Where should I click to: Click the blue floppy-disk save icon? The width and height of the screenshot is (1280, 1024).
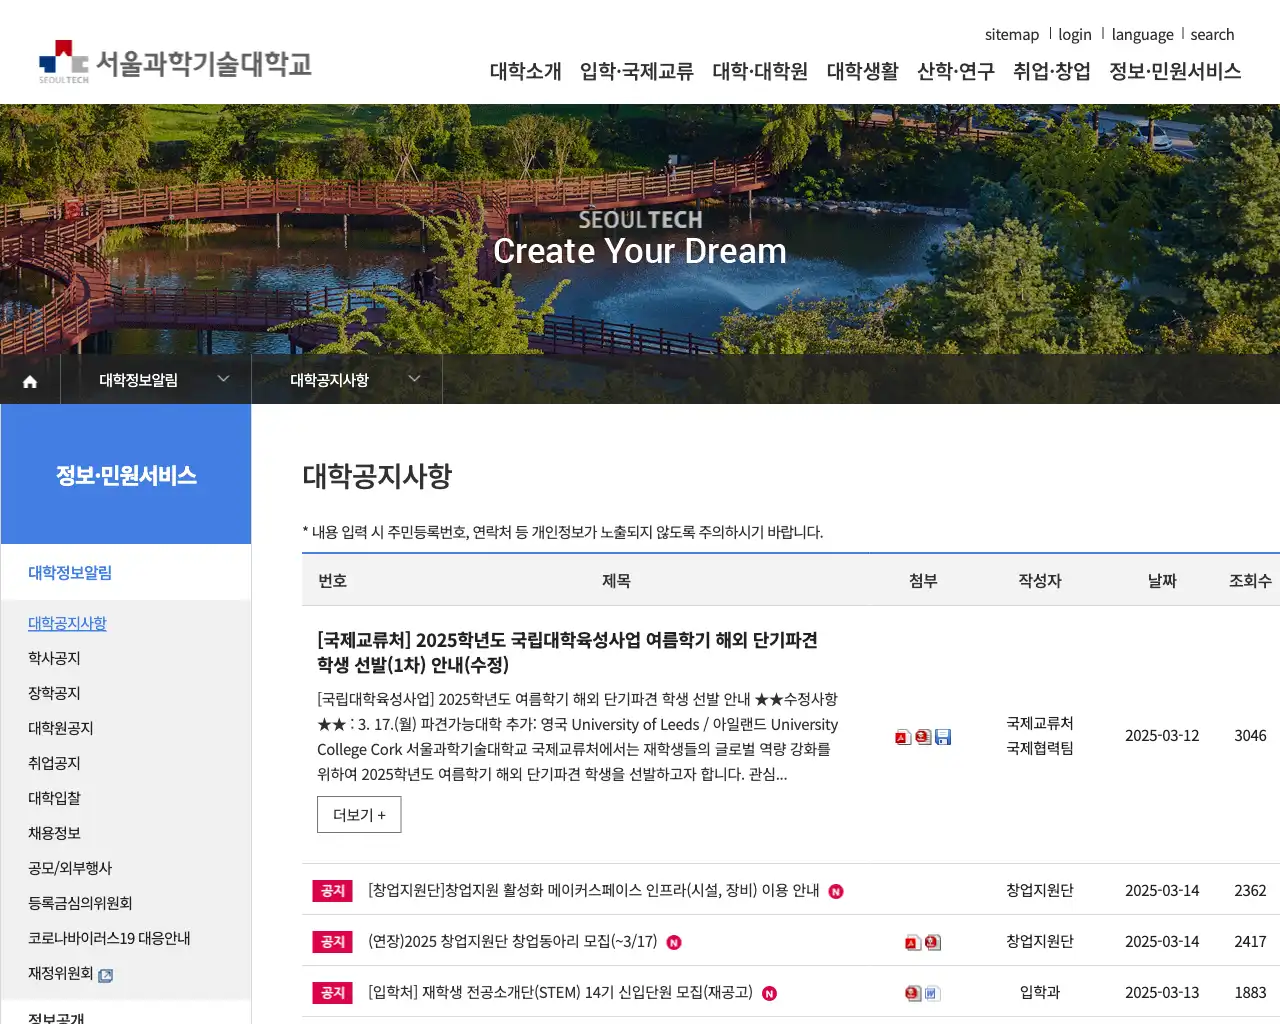943,737
